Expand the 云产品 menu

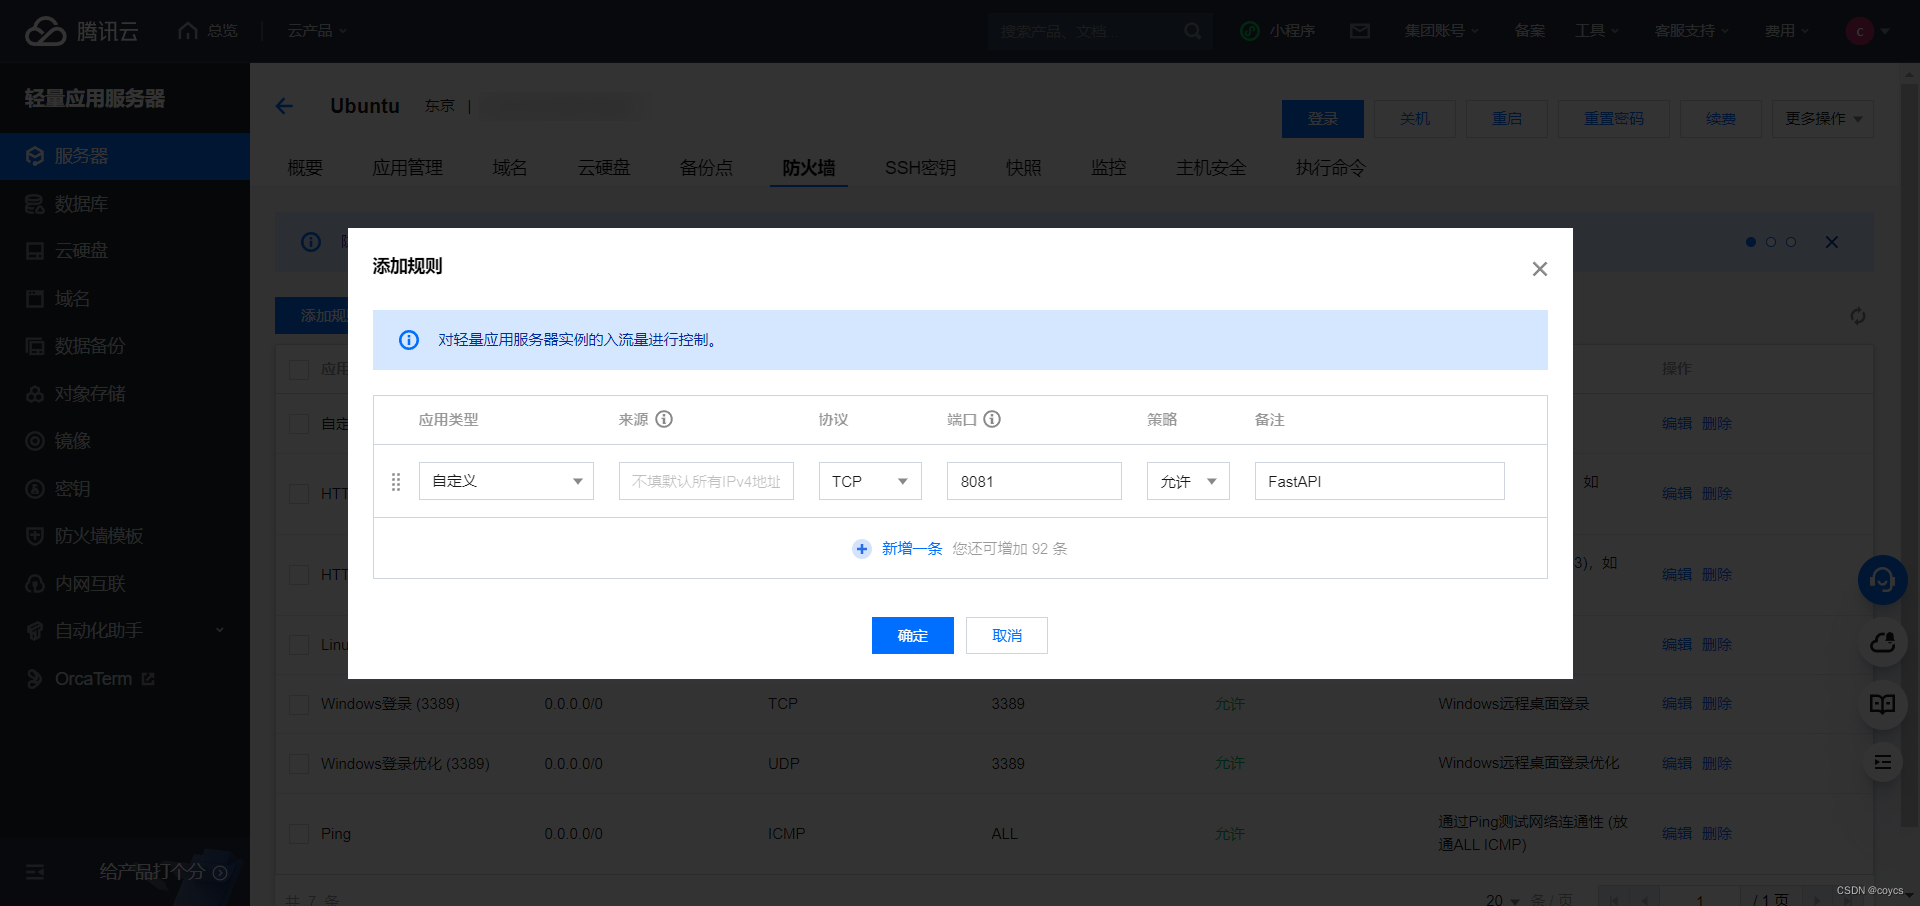click(318, 31)
